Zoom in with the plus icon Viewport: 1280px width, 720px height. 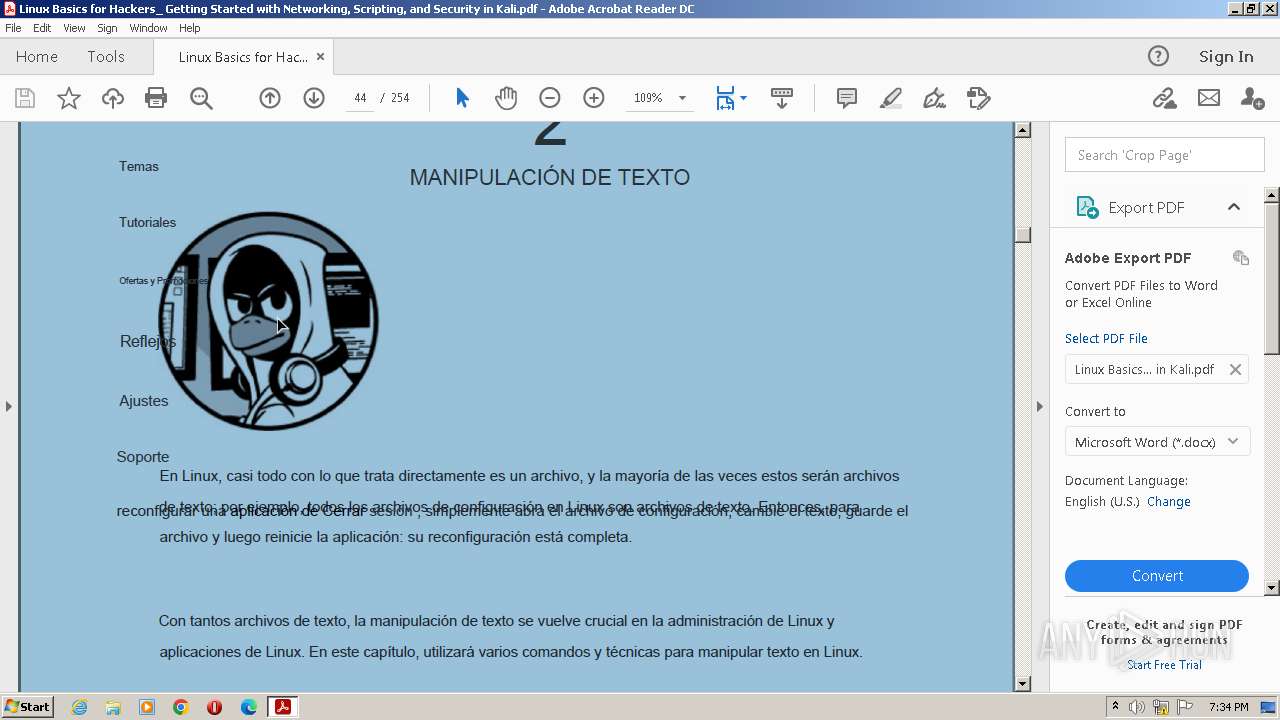pyautogui.click(x=594, y=98)
